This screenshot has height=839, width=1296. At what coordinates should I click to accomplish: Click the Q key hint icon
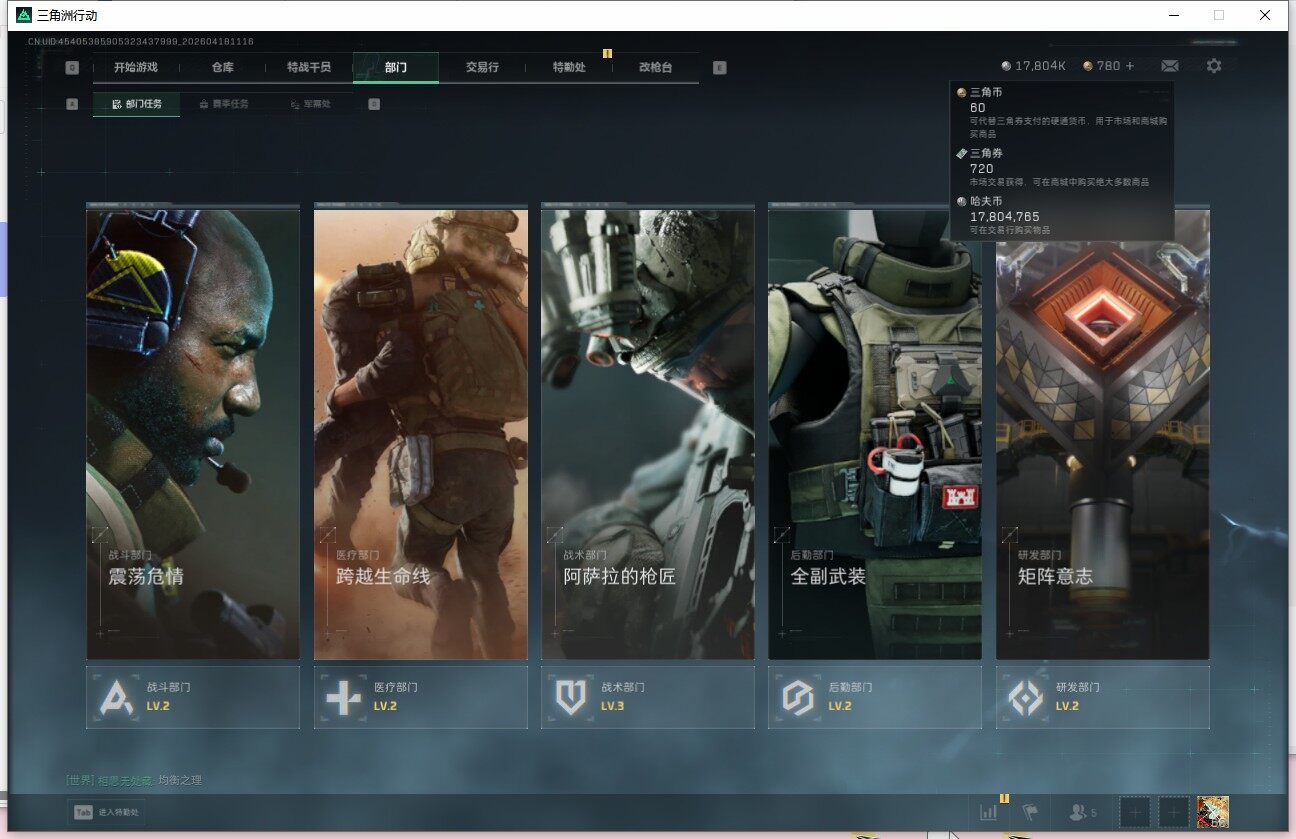click(x=72, y=68)
